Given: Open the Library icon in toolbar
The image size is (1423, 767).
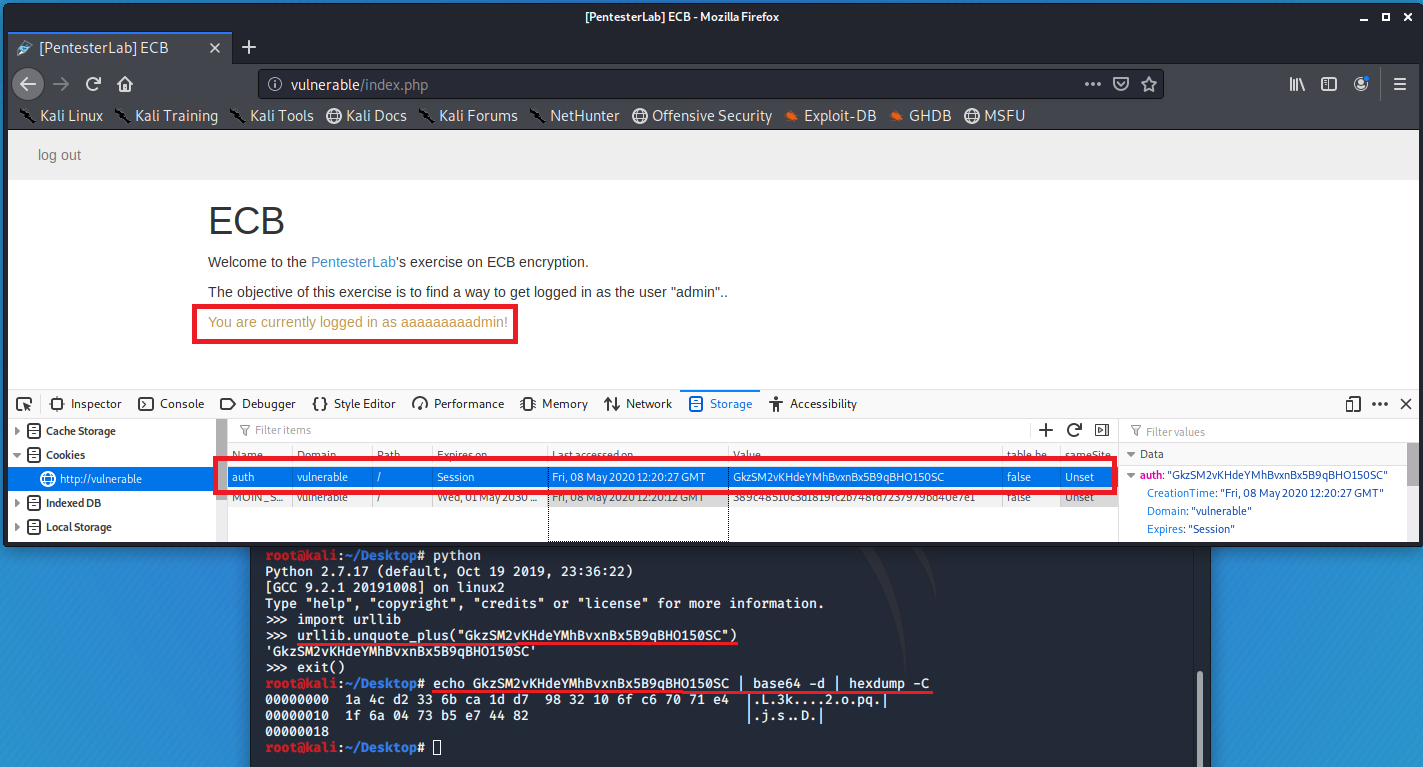Looking at the screenshot, I should 1297,84.
